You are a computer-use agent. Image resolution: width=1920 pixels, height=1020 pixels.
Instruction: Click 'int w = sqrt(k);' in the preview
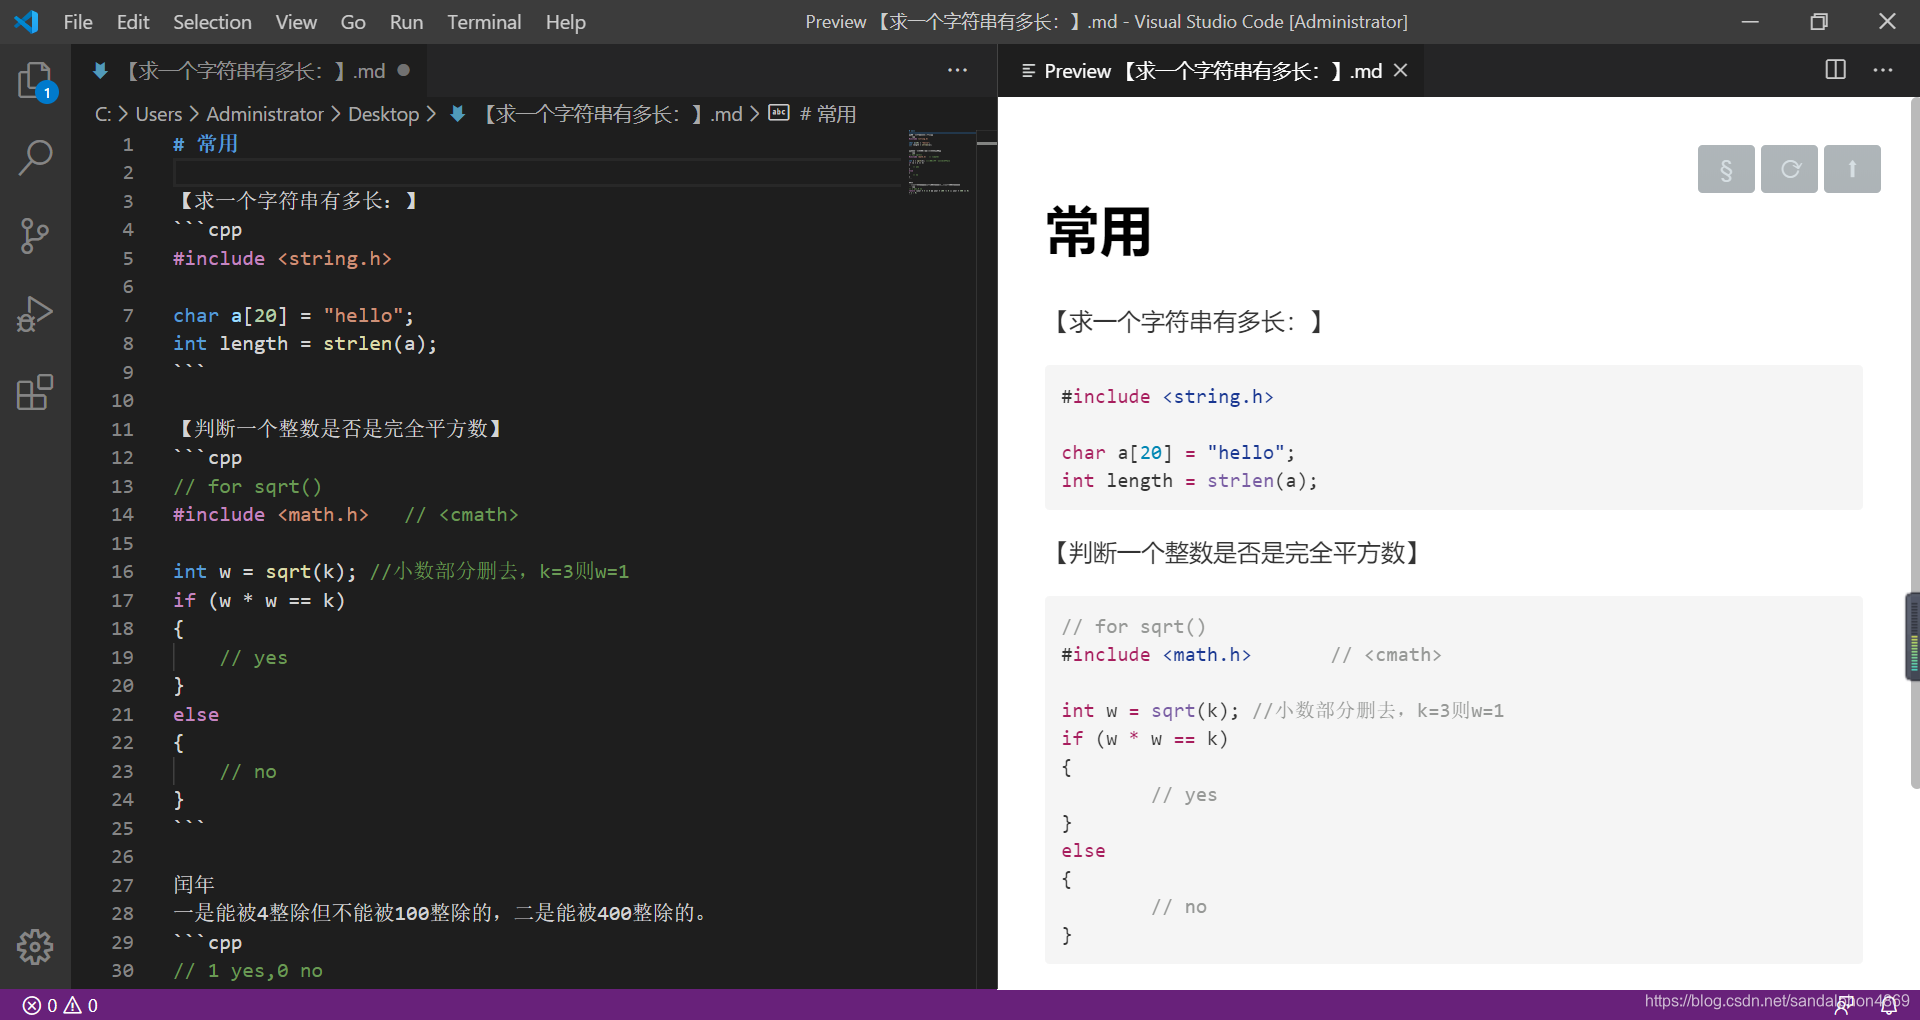(x=1150, y=710)
